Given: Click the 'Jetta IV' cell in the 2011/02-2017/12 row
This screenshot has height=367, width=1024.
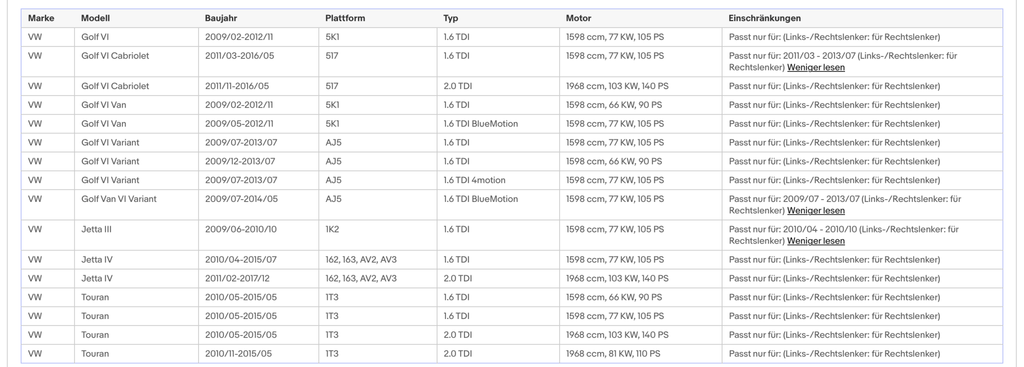Looking at the screenshot, I should coord(97,278).
